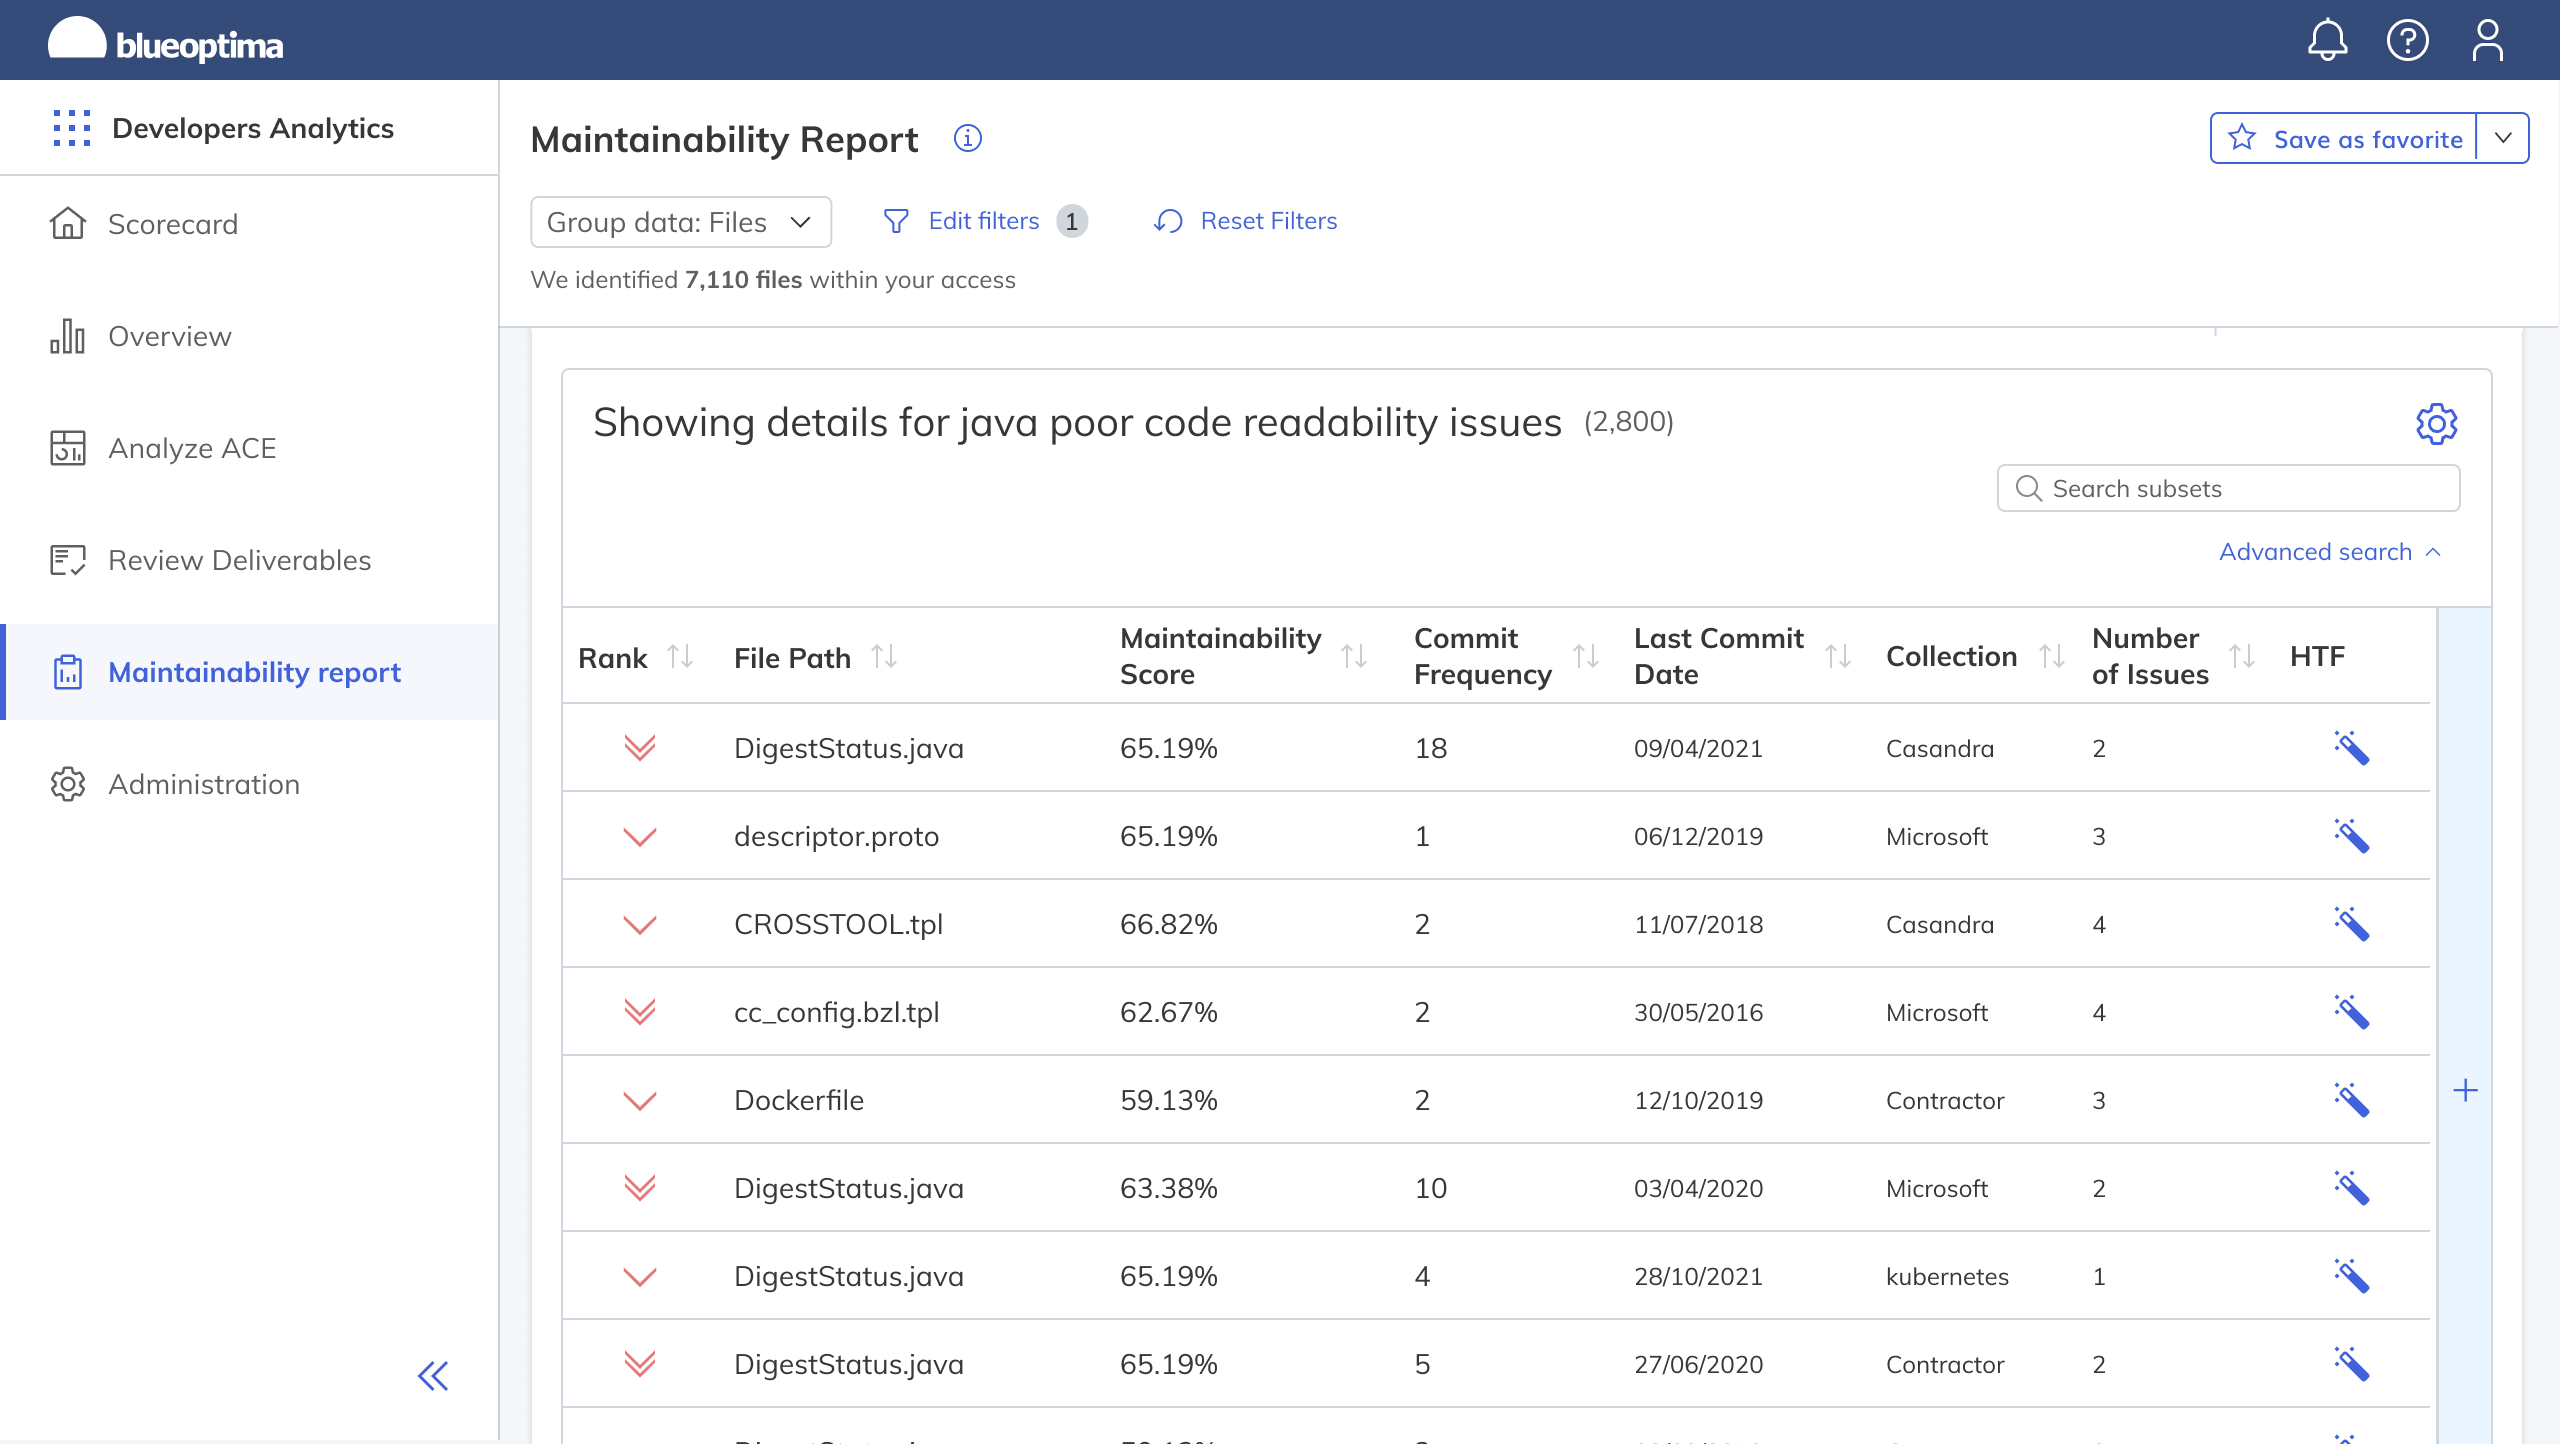Image resolution: width=2560 pixels, height=1444 pixels.
Task: Click the Maintainability report sidebar icon
Action: (69, 672)
